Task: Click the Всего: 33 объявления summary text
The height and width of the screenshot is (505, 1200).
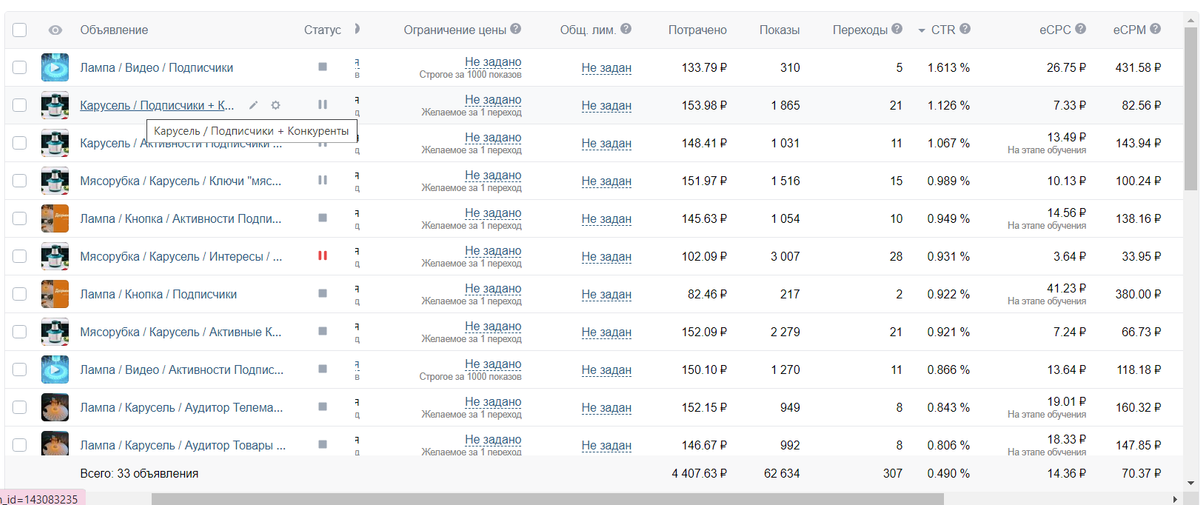Action: pyautogui.click(x=139, y=473)
